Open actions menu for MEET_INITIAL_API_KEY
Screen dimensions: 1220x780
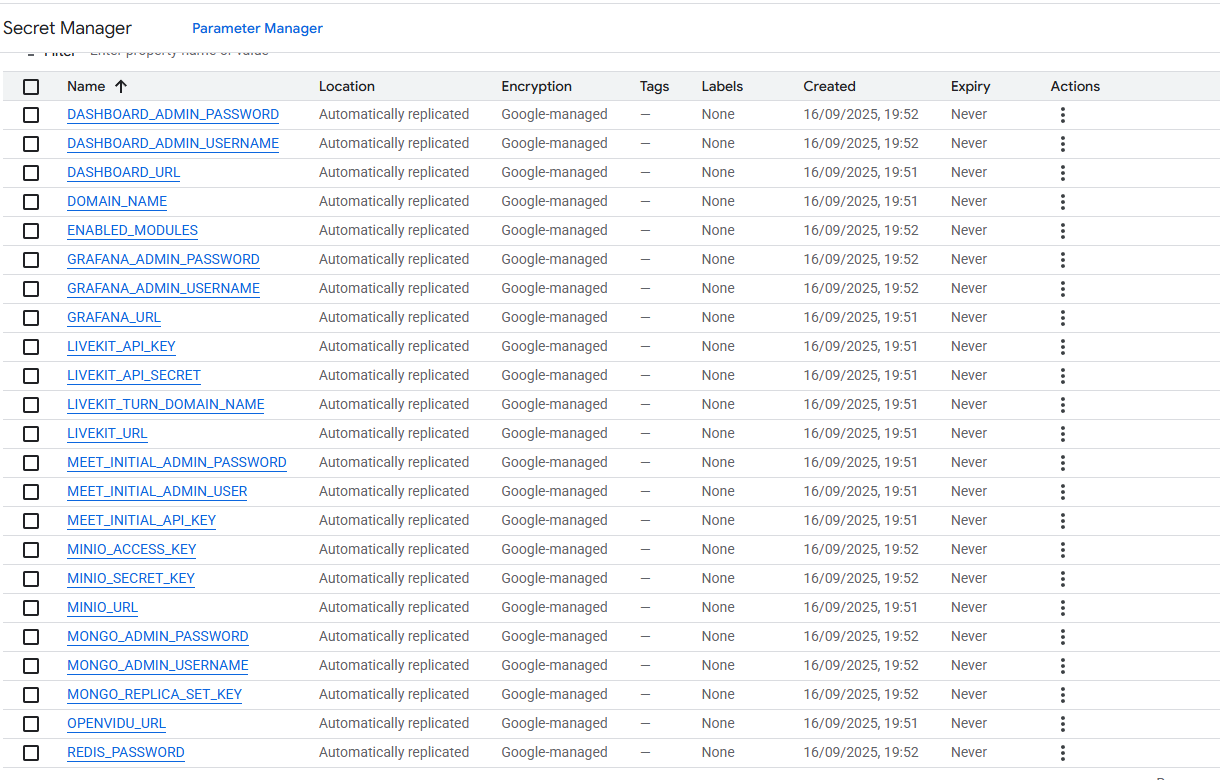coord(1062,521)
